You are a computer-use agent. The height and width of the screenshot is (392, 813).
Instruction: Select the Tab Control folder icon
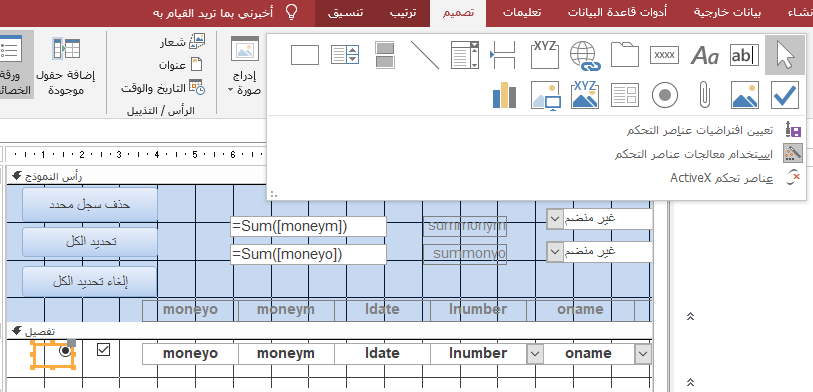tap(624, 55)
